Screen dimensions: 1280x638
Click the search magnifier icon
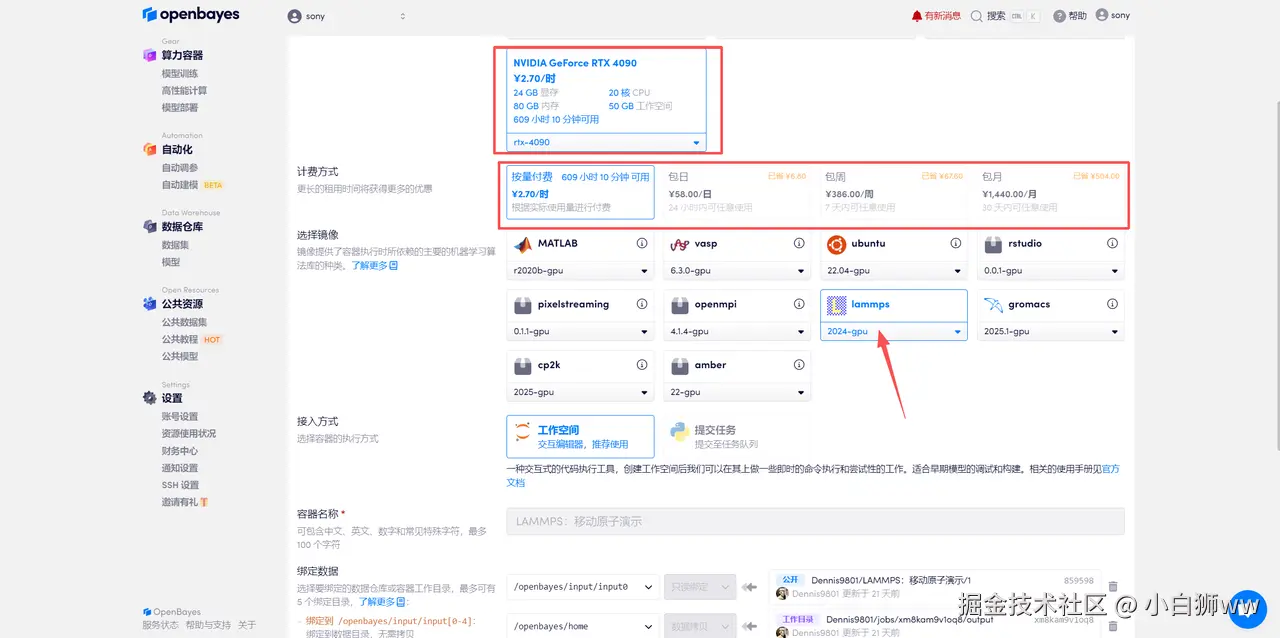977,16
